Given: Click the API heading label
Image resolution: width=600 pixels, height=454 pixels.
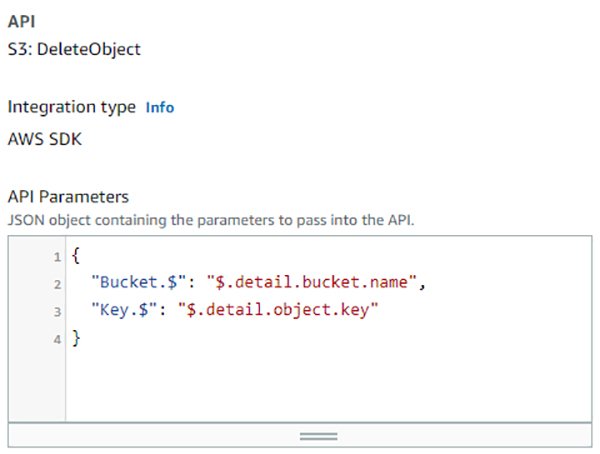Looking at the screenshot, I should click(21, 21).
